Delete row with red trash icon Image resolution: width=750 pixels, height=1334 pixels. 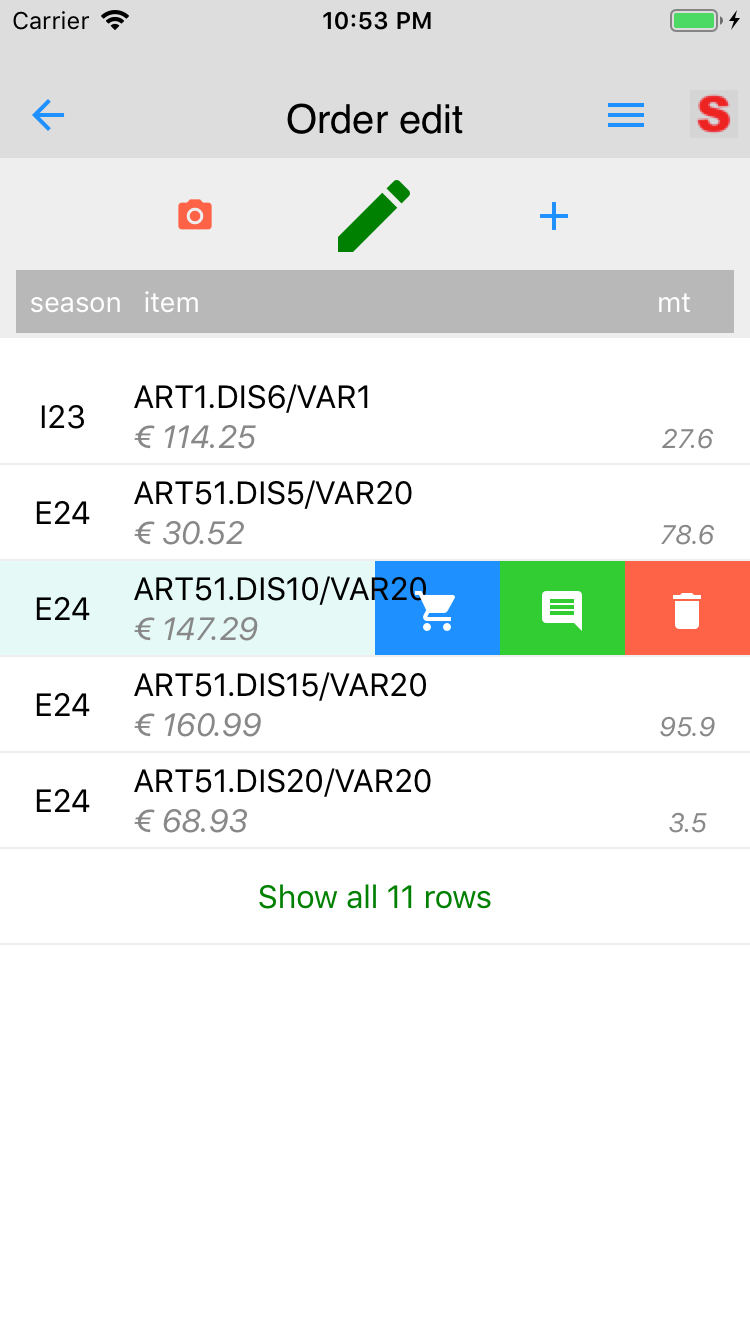[x=687, y=609]
